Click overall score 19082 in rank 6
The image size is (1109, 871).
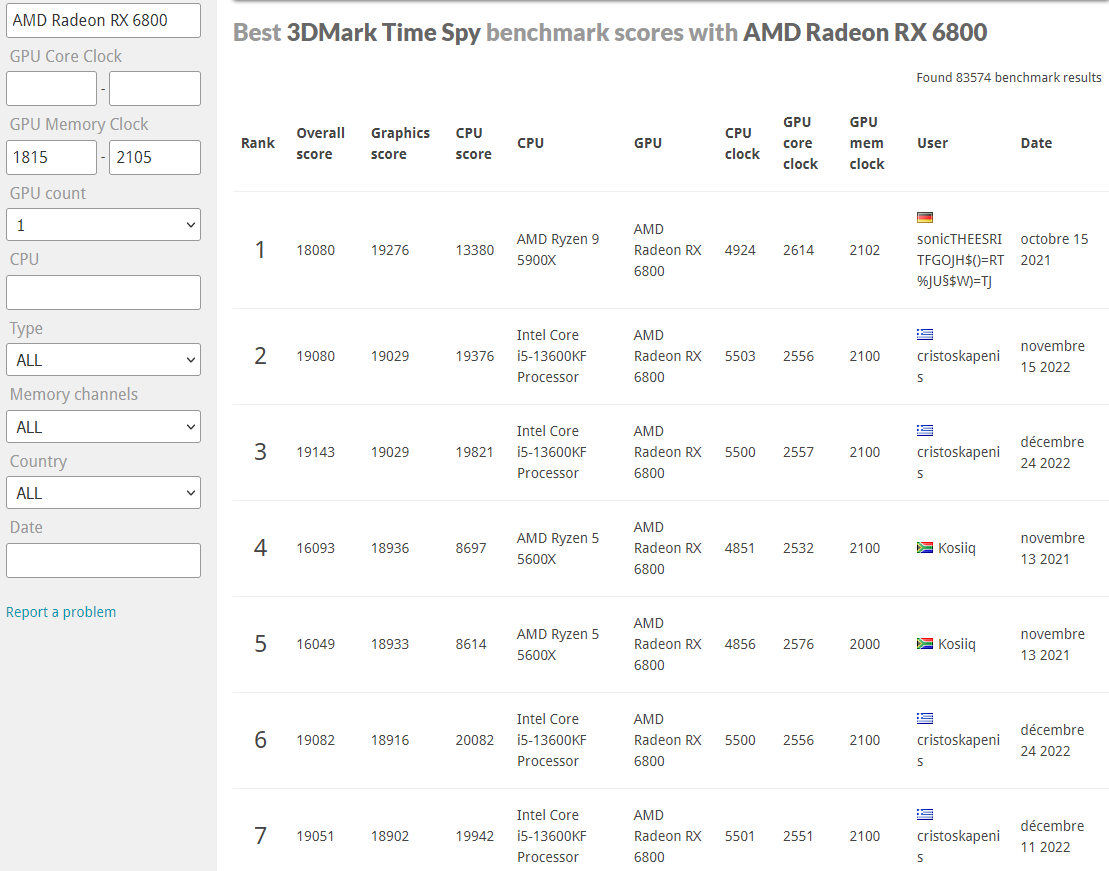315,740
